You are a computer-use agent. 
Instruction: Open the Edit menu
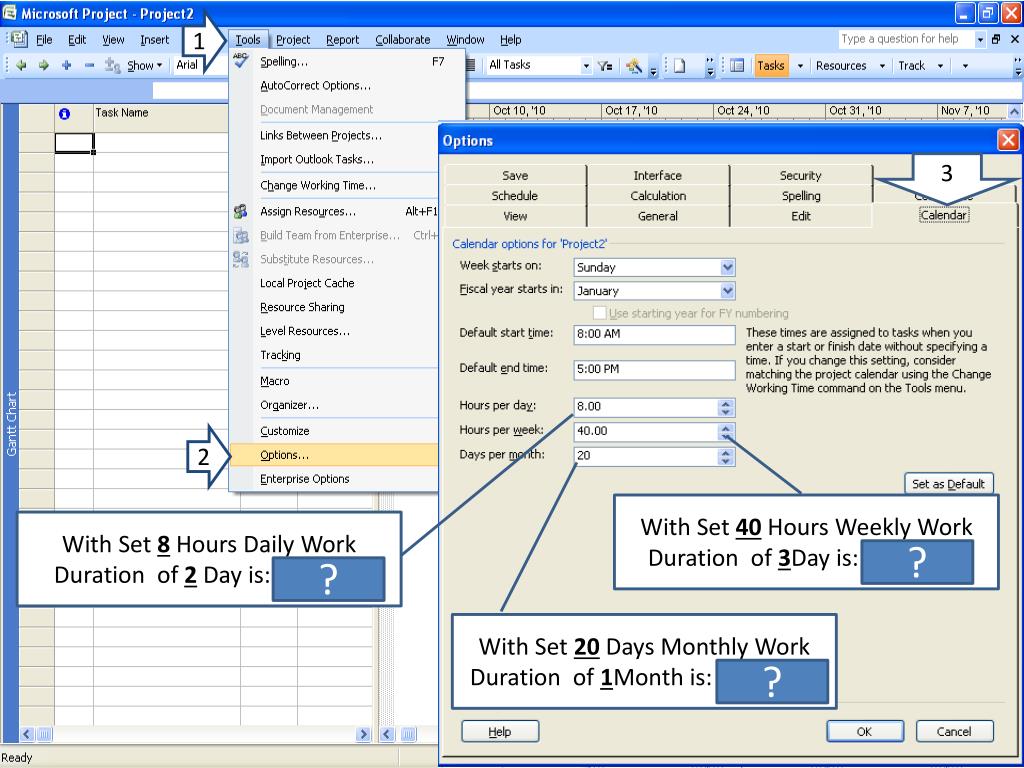coord(77,40)
